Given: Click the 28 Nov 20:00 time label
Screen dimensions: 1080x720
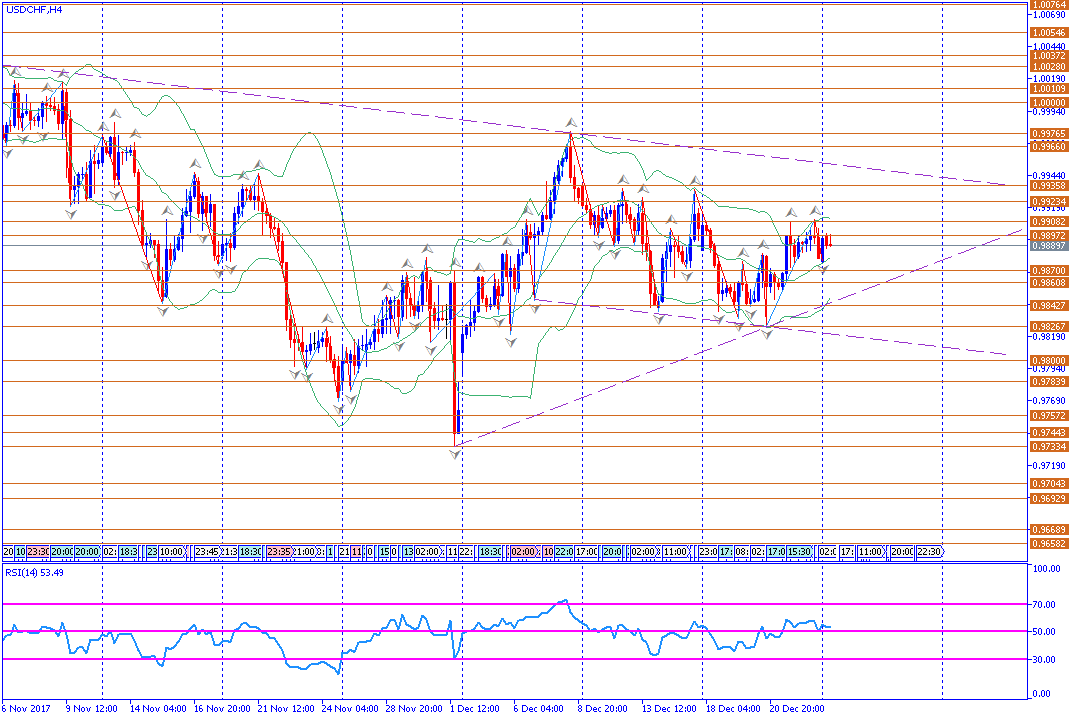Looking at the screenshot, I should pyautogui.click(x=414, y=708).
